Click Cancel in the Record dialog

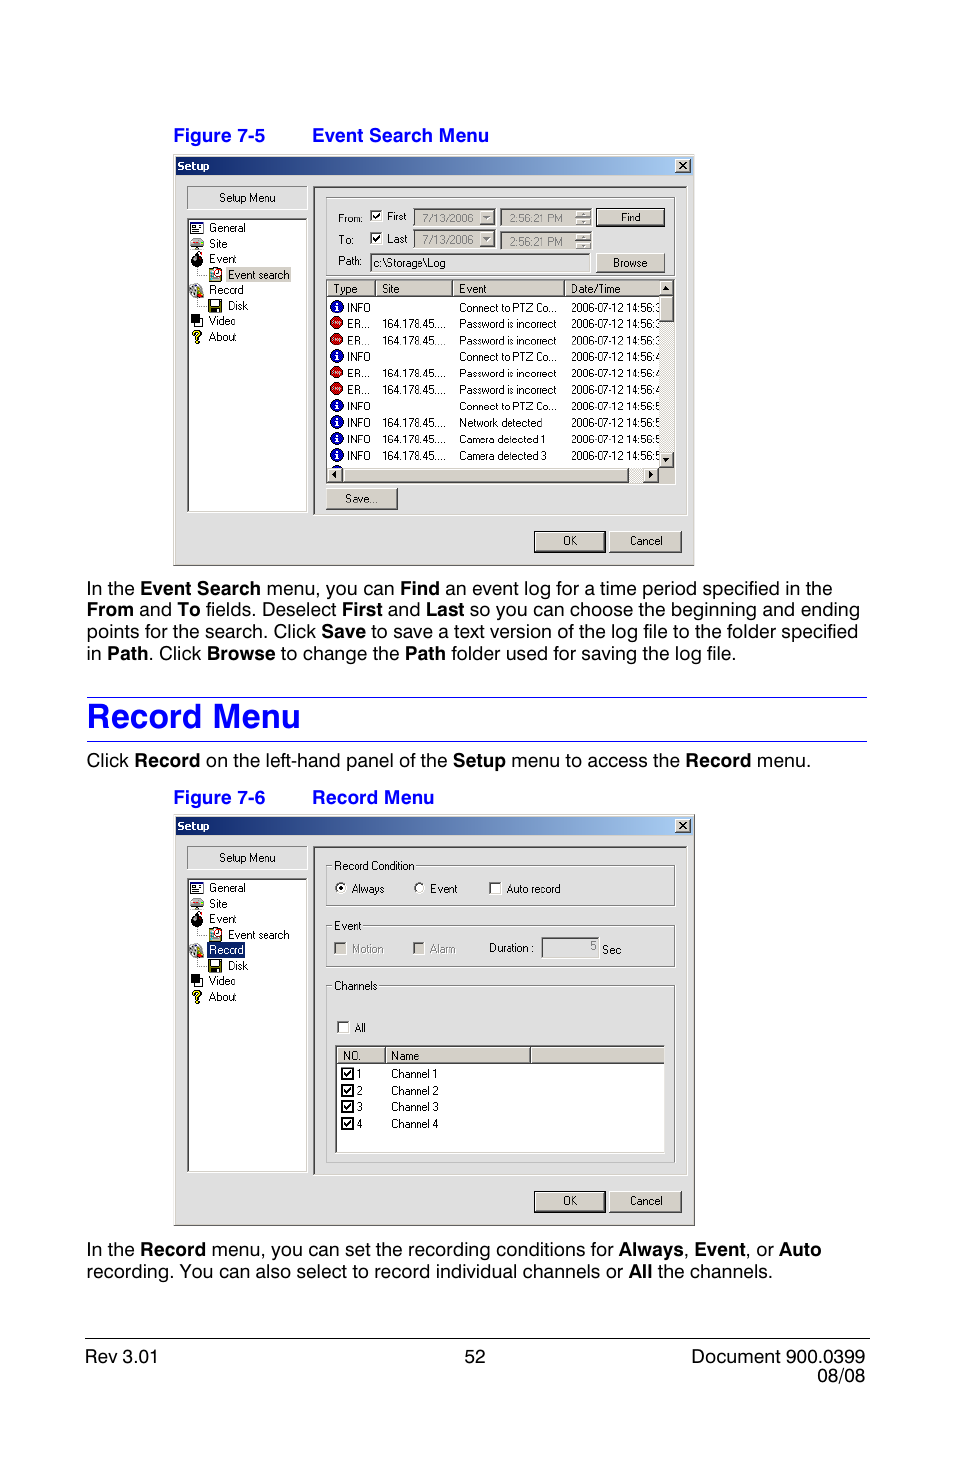tap(646, 1201)
